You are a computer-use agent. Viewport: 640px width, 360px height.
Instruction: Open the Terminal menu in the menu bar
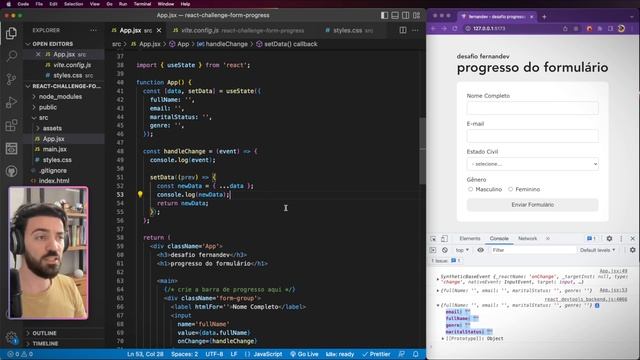pyautogui.click(x=142, y=4)
